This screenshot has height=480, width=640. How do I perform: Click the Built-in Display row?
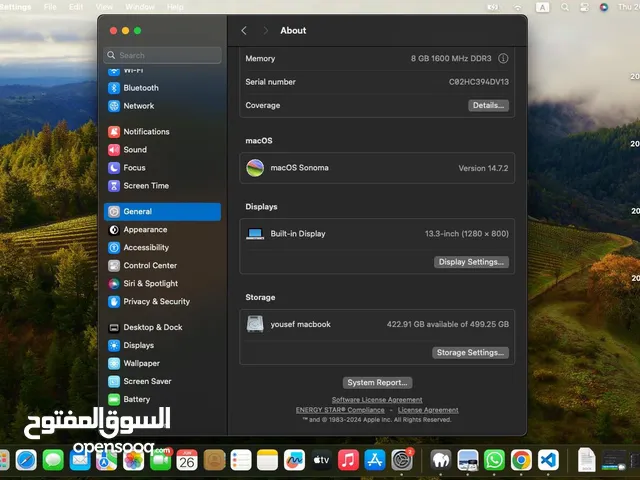click(x=377, y=233)
